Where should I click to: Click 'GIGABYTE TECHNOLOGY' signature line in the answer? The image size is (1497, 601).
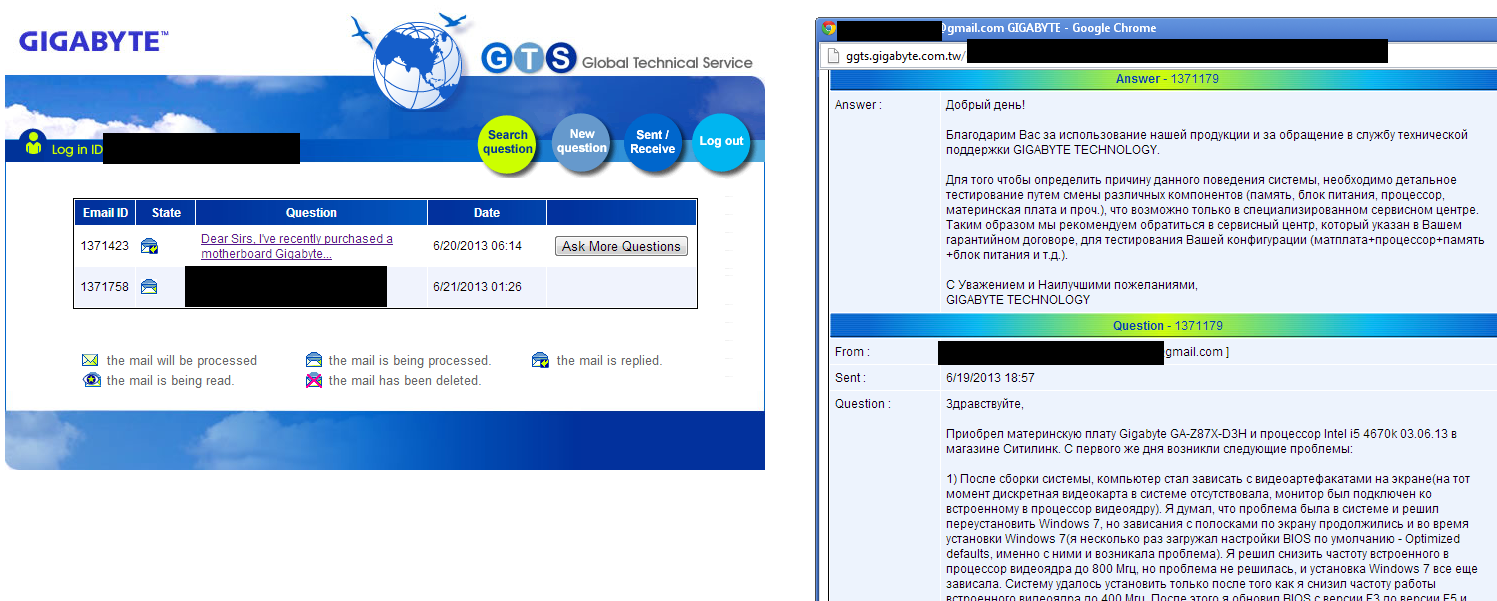1018,299
